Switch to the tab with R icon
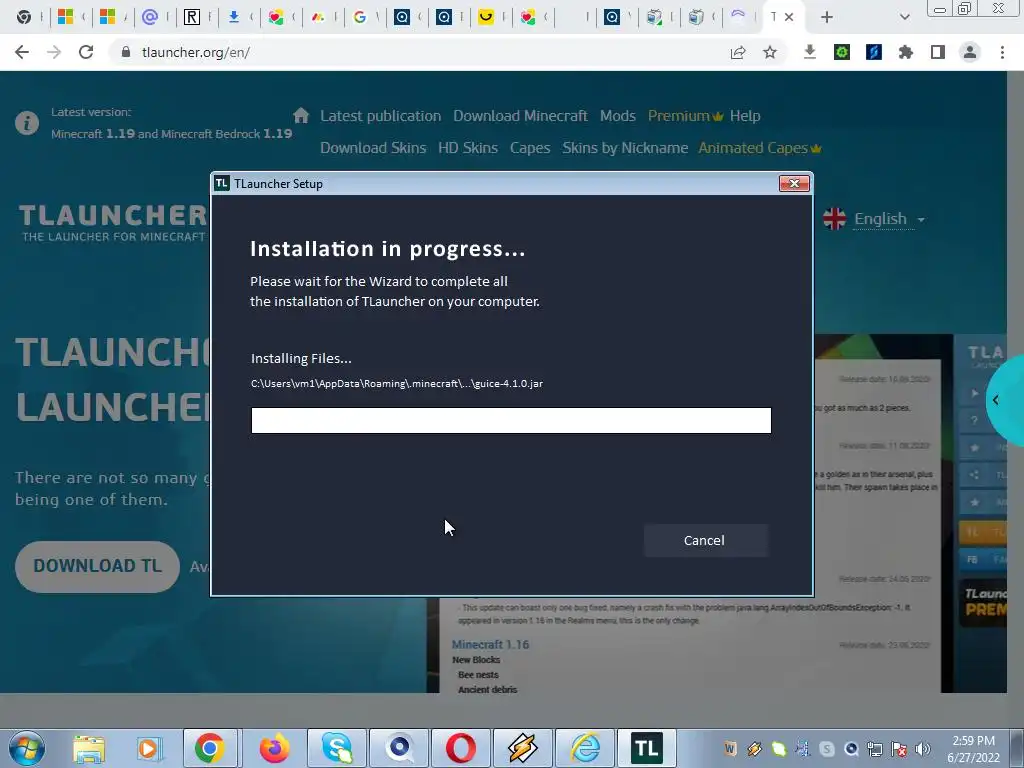 pyautogui.click(x=192, y=17)
